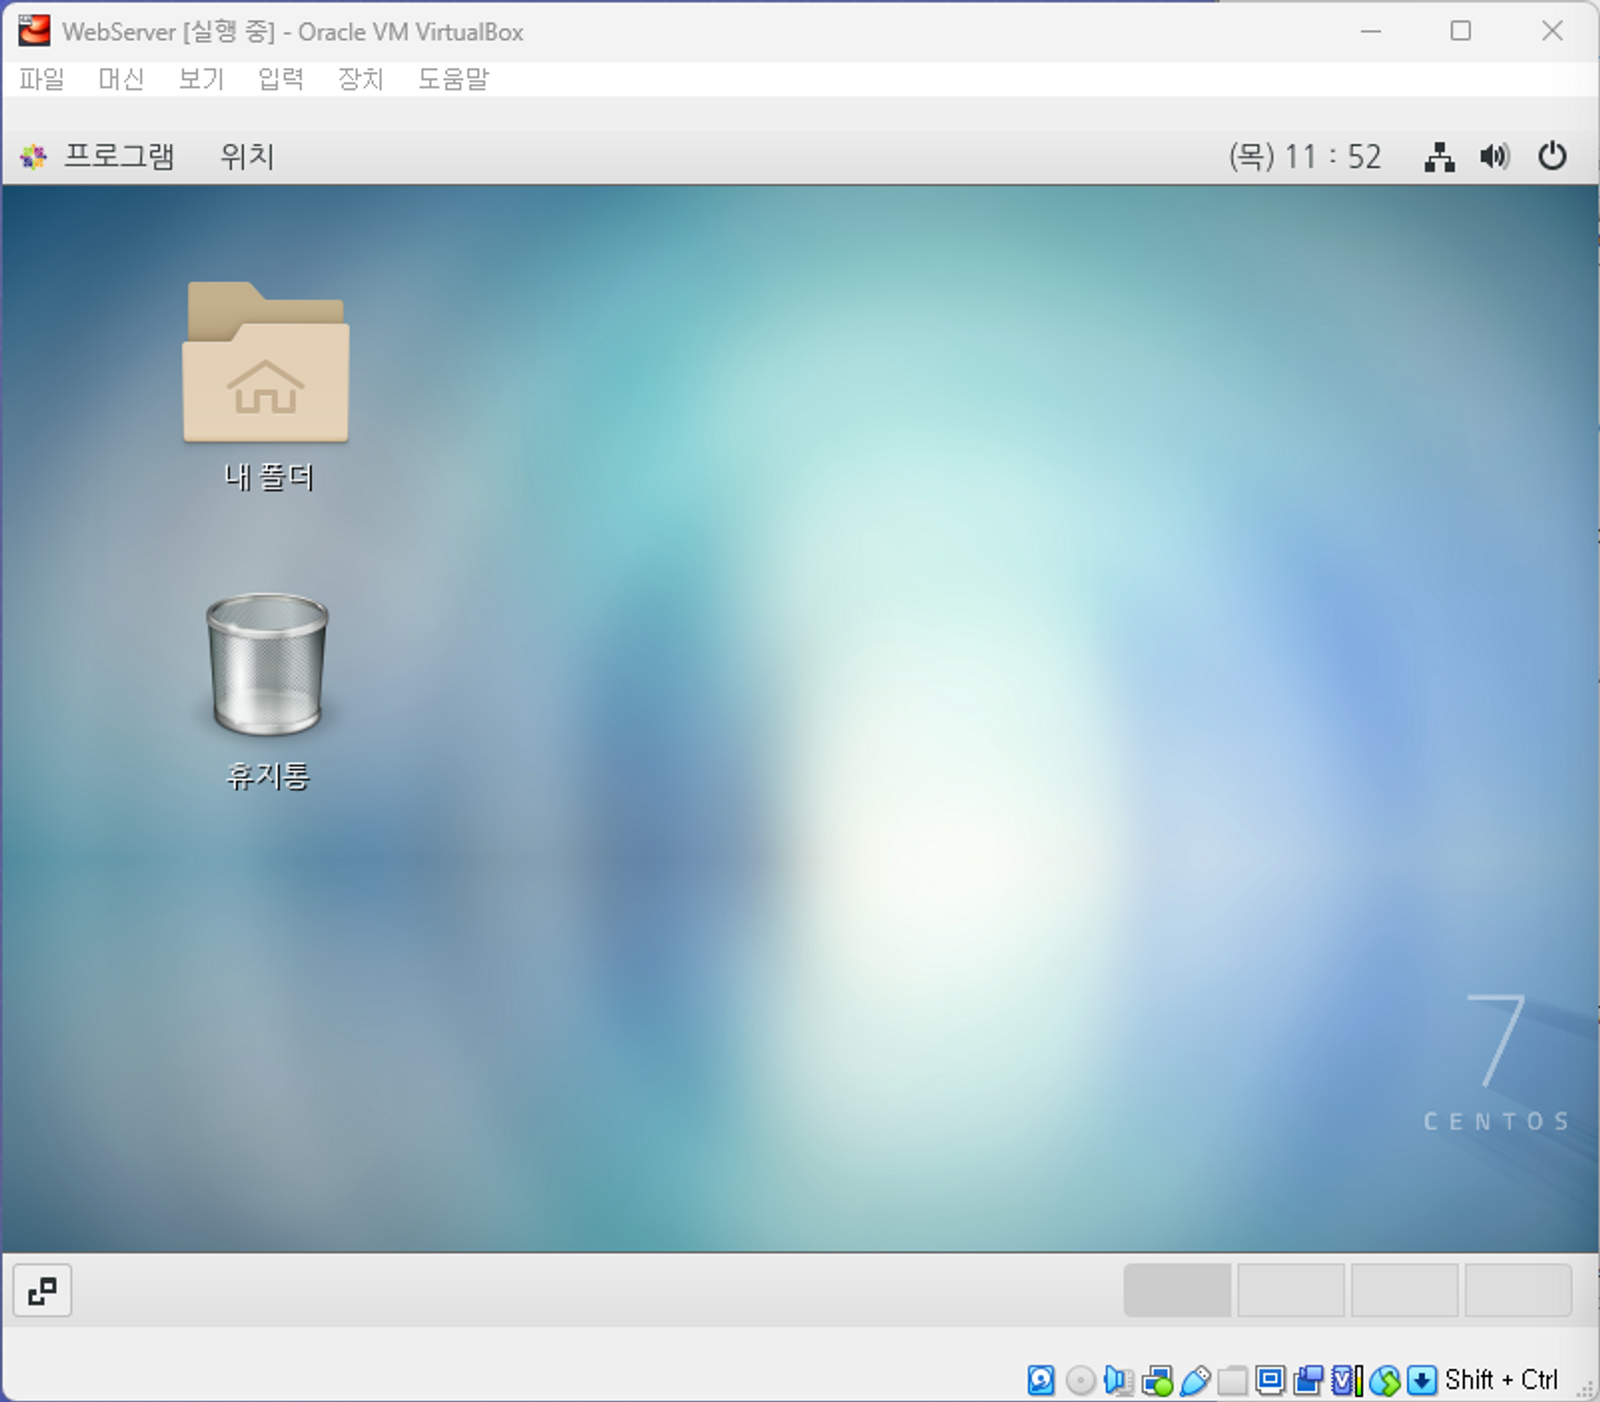
Task: Open the 장치 menu
Action: (x=361, y=79)
